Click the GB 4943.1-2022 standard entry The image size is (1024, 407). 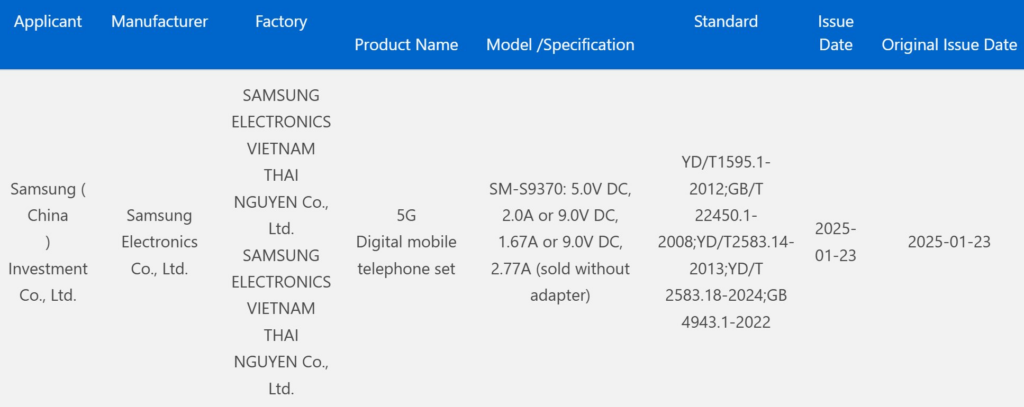click(x=726, y=309)
